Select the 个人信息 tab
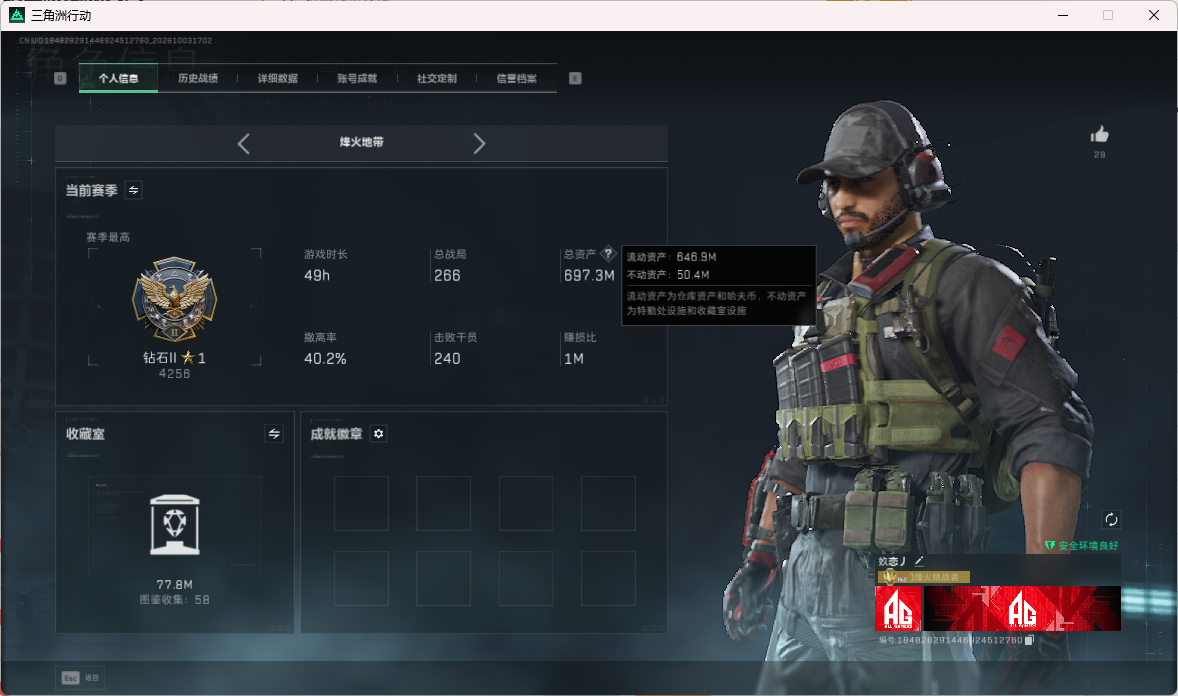Screen dimensions: 1178x696 pyautogui.click(x=118, y=78)
